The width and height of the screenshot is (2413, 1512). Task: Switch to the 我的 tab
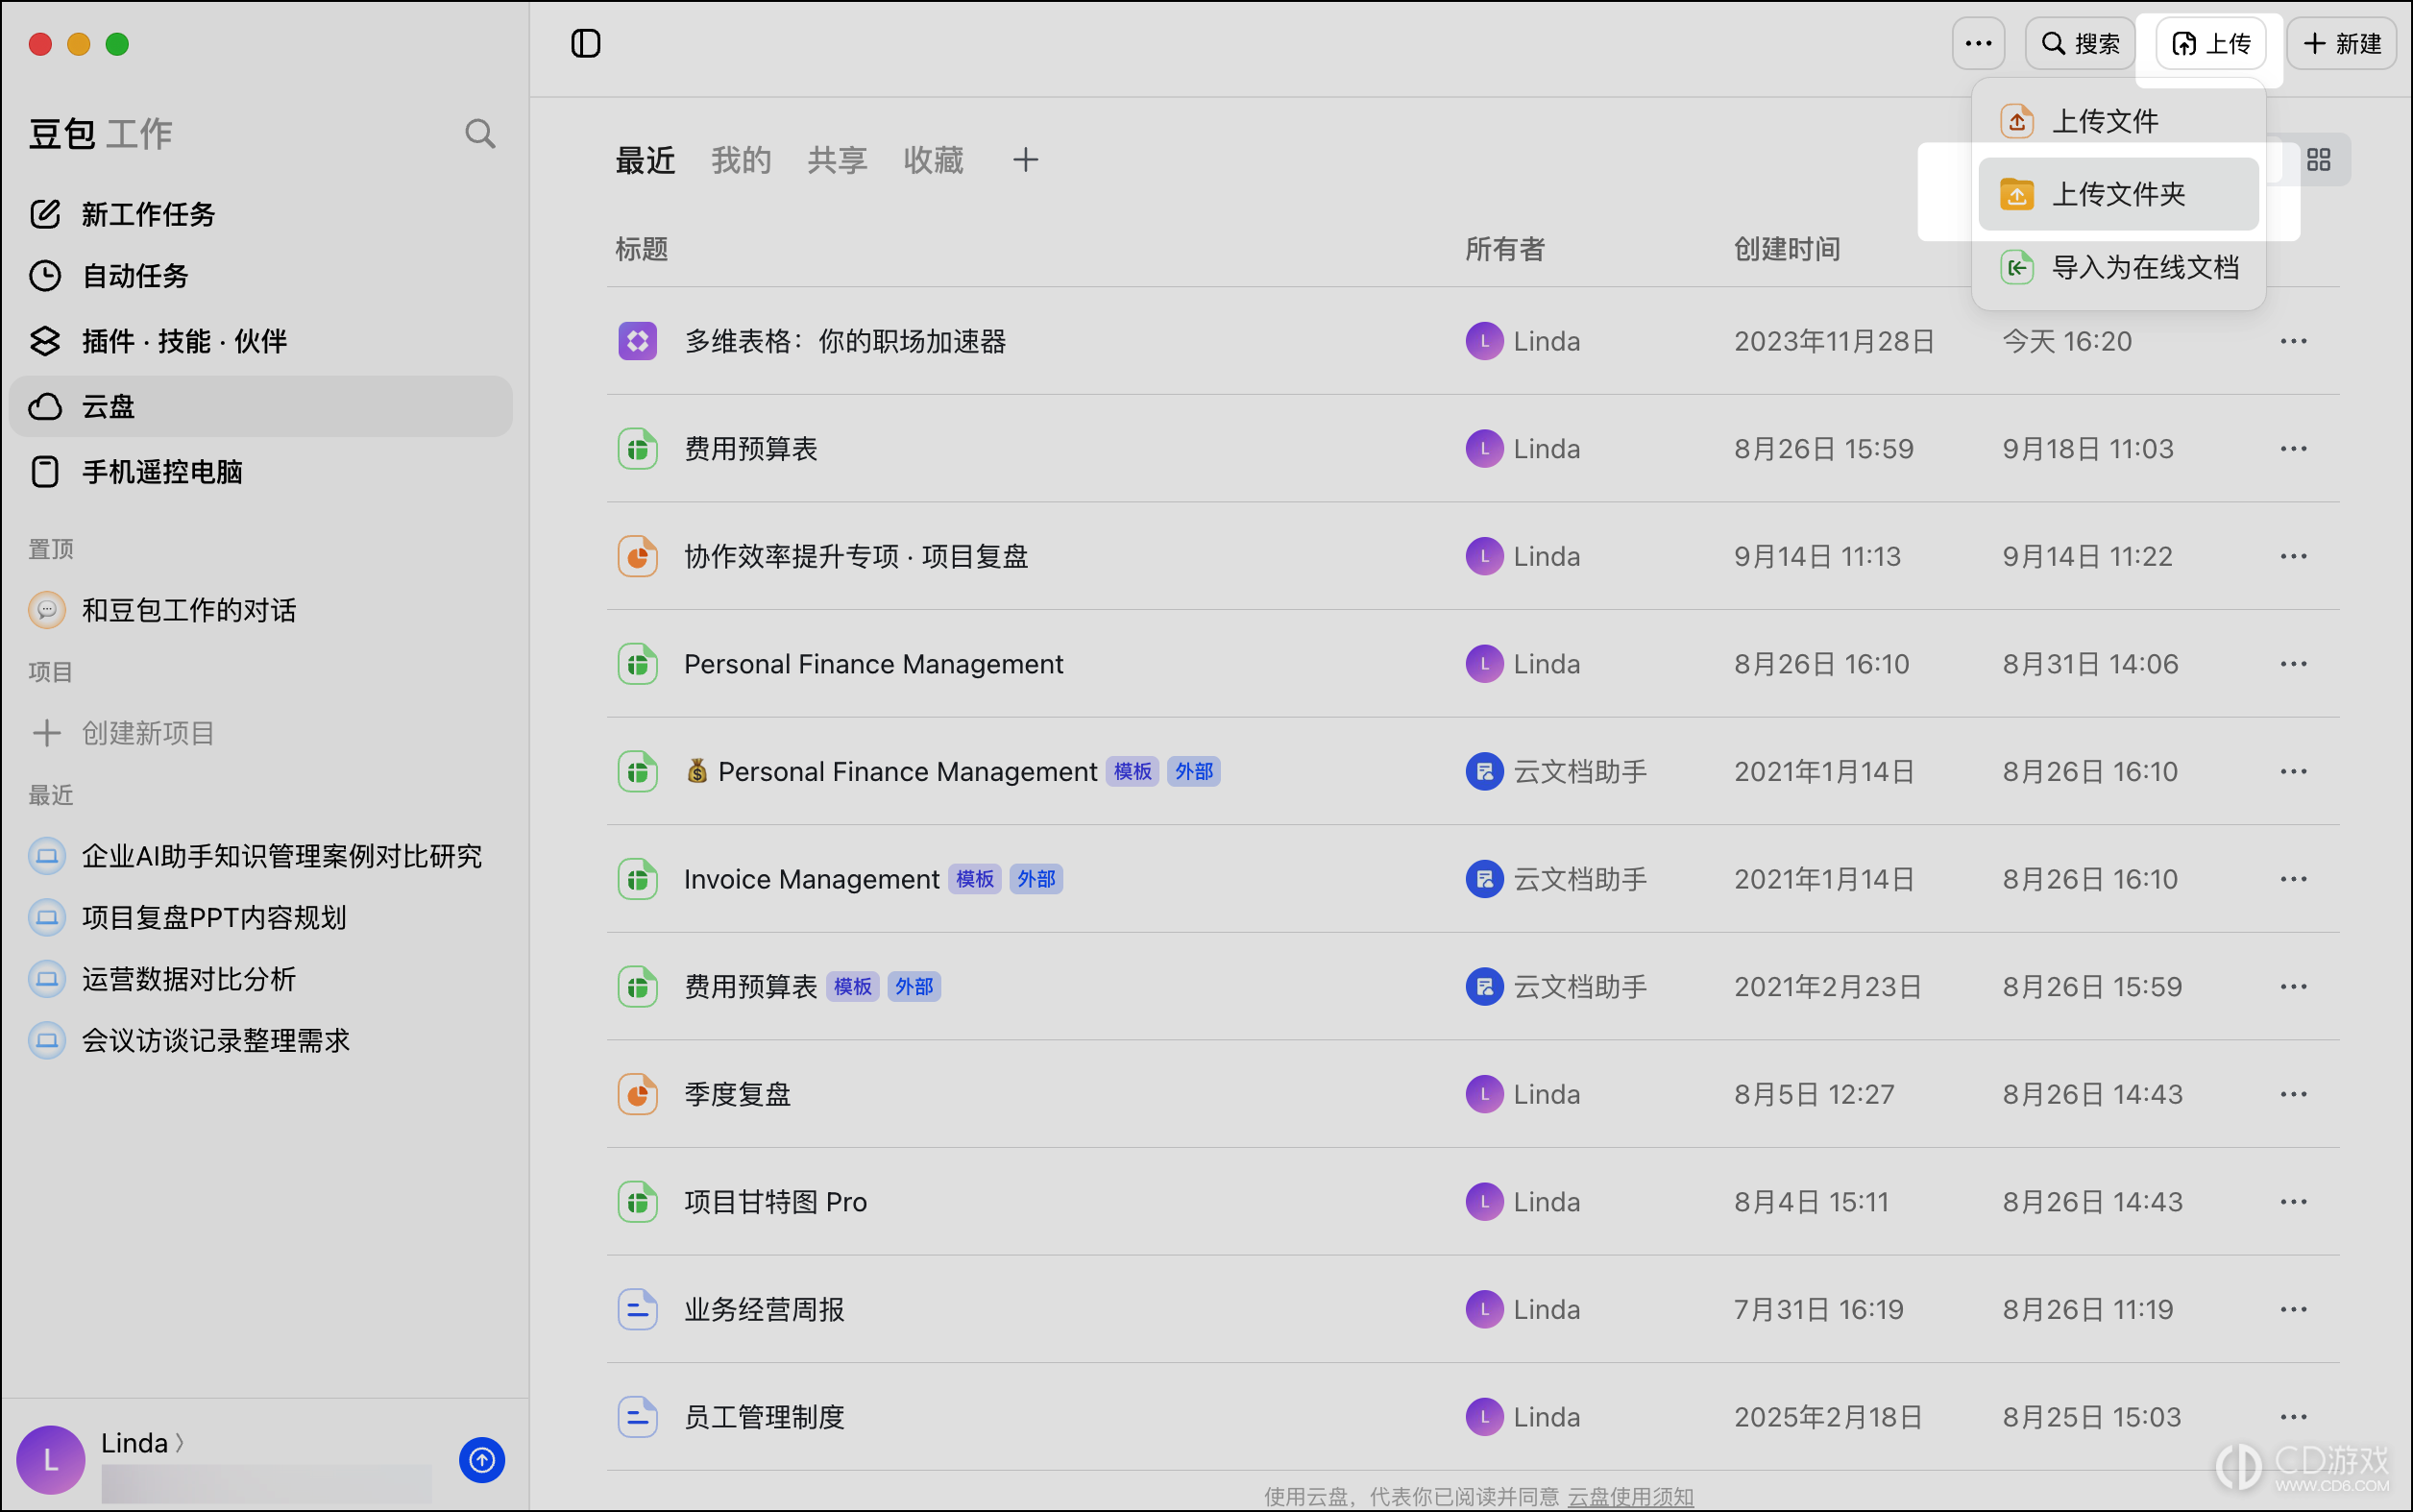(741, 160)
